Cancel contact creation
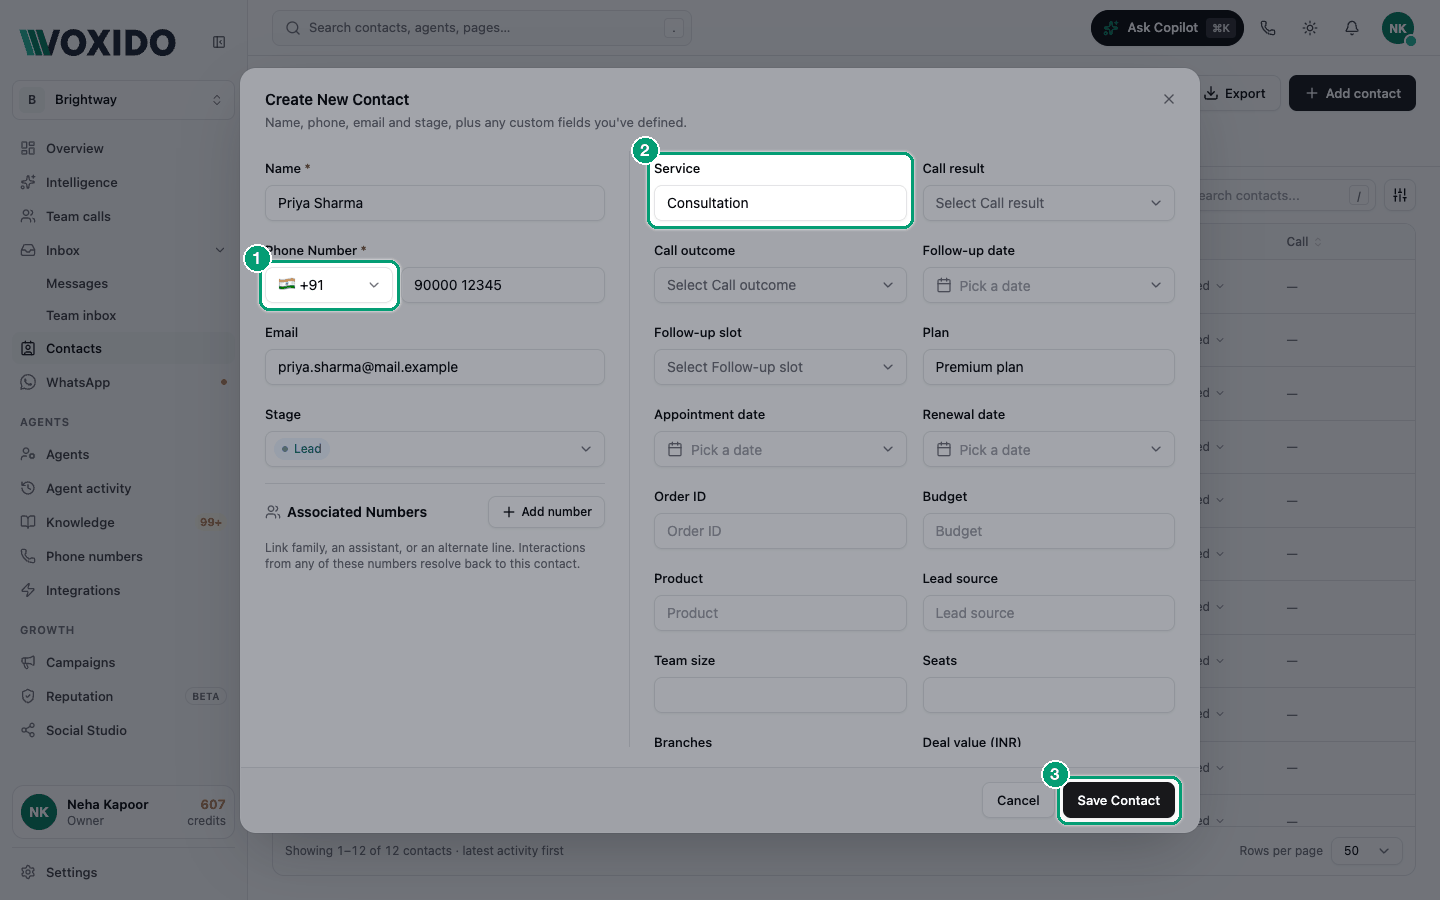The image size is (1440, 900). point(1018,800)
